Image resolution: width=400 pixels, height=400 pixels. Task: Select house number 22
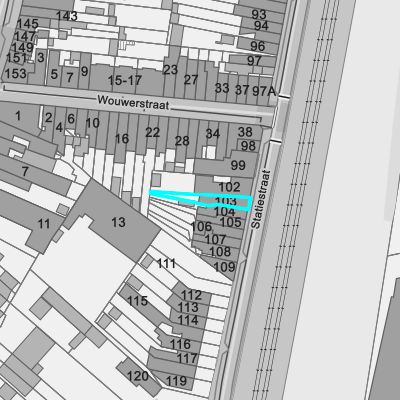(x=152, y=133)
